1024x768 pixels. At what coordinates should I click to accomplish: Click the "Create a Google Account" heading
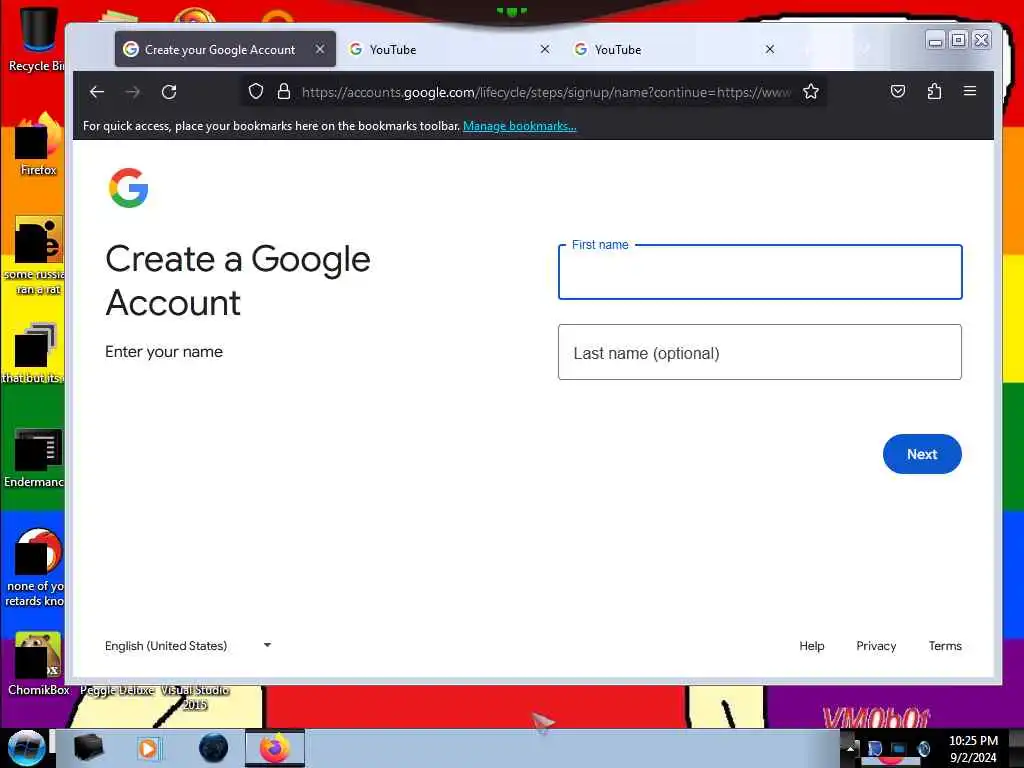(x=238, y=281)
